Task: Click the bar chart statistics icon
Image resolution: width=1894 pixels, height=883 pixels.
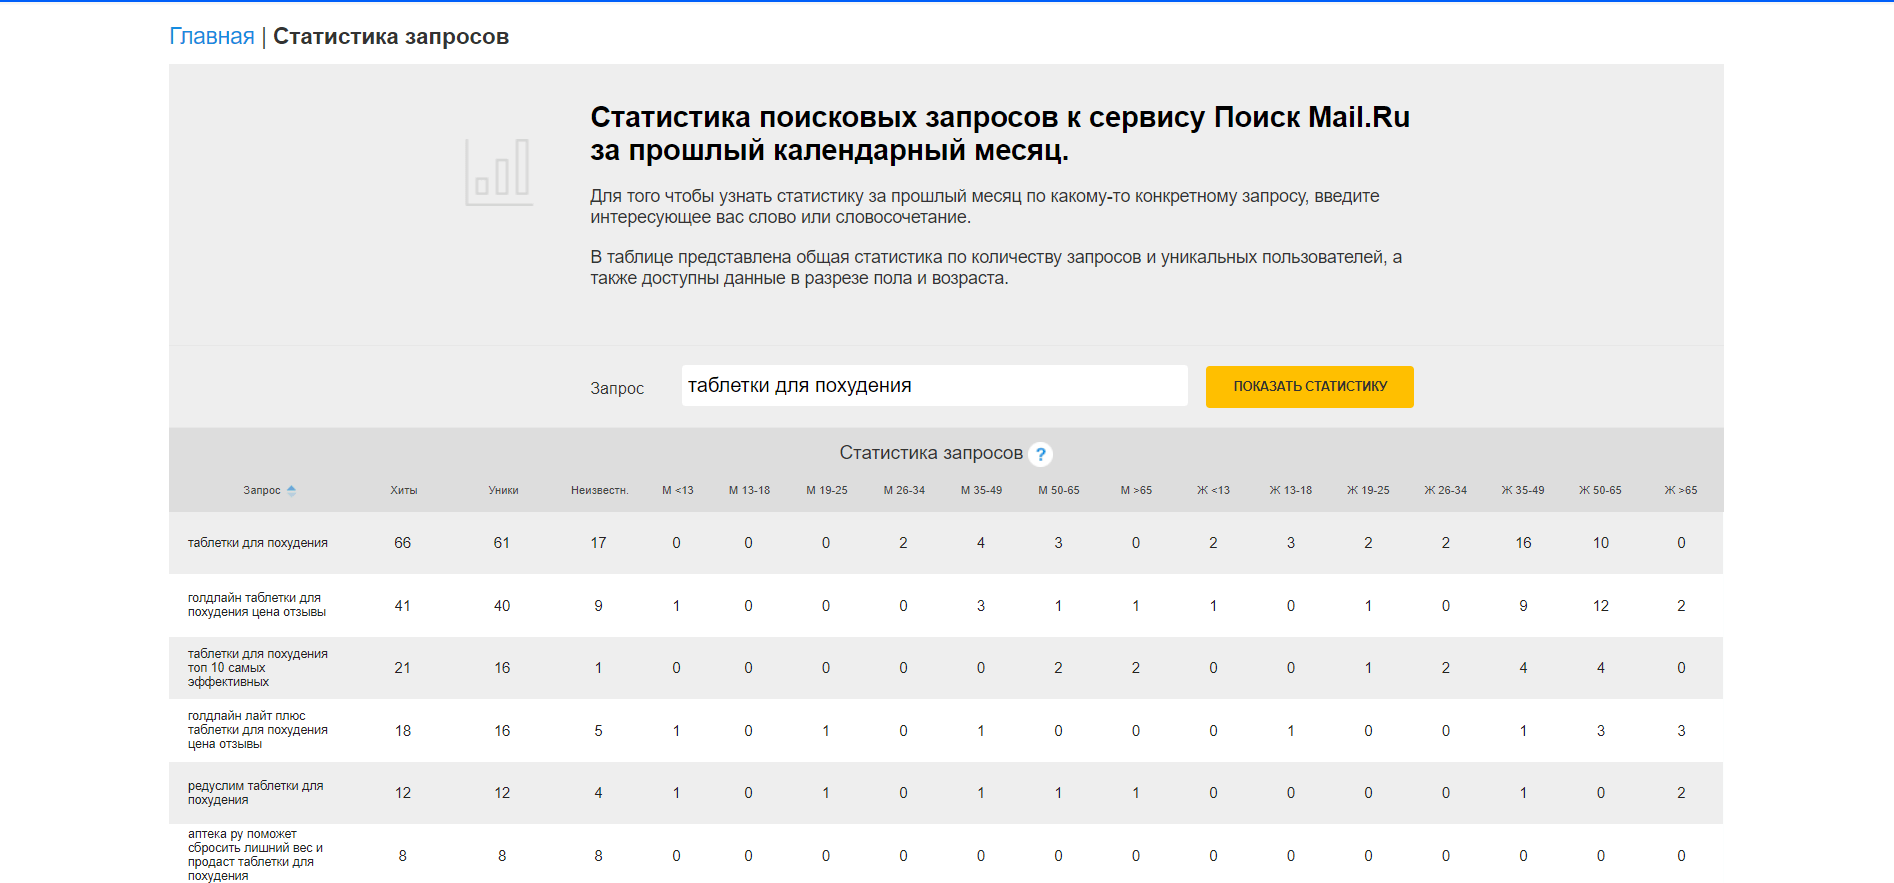Action: click(498, 172)
